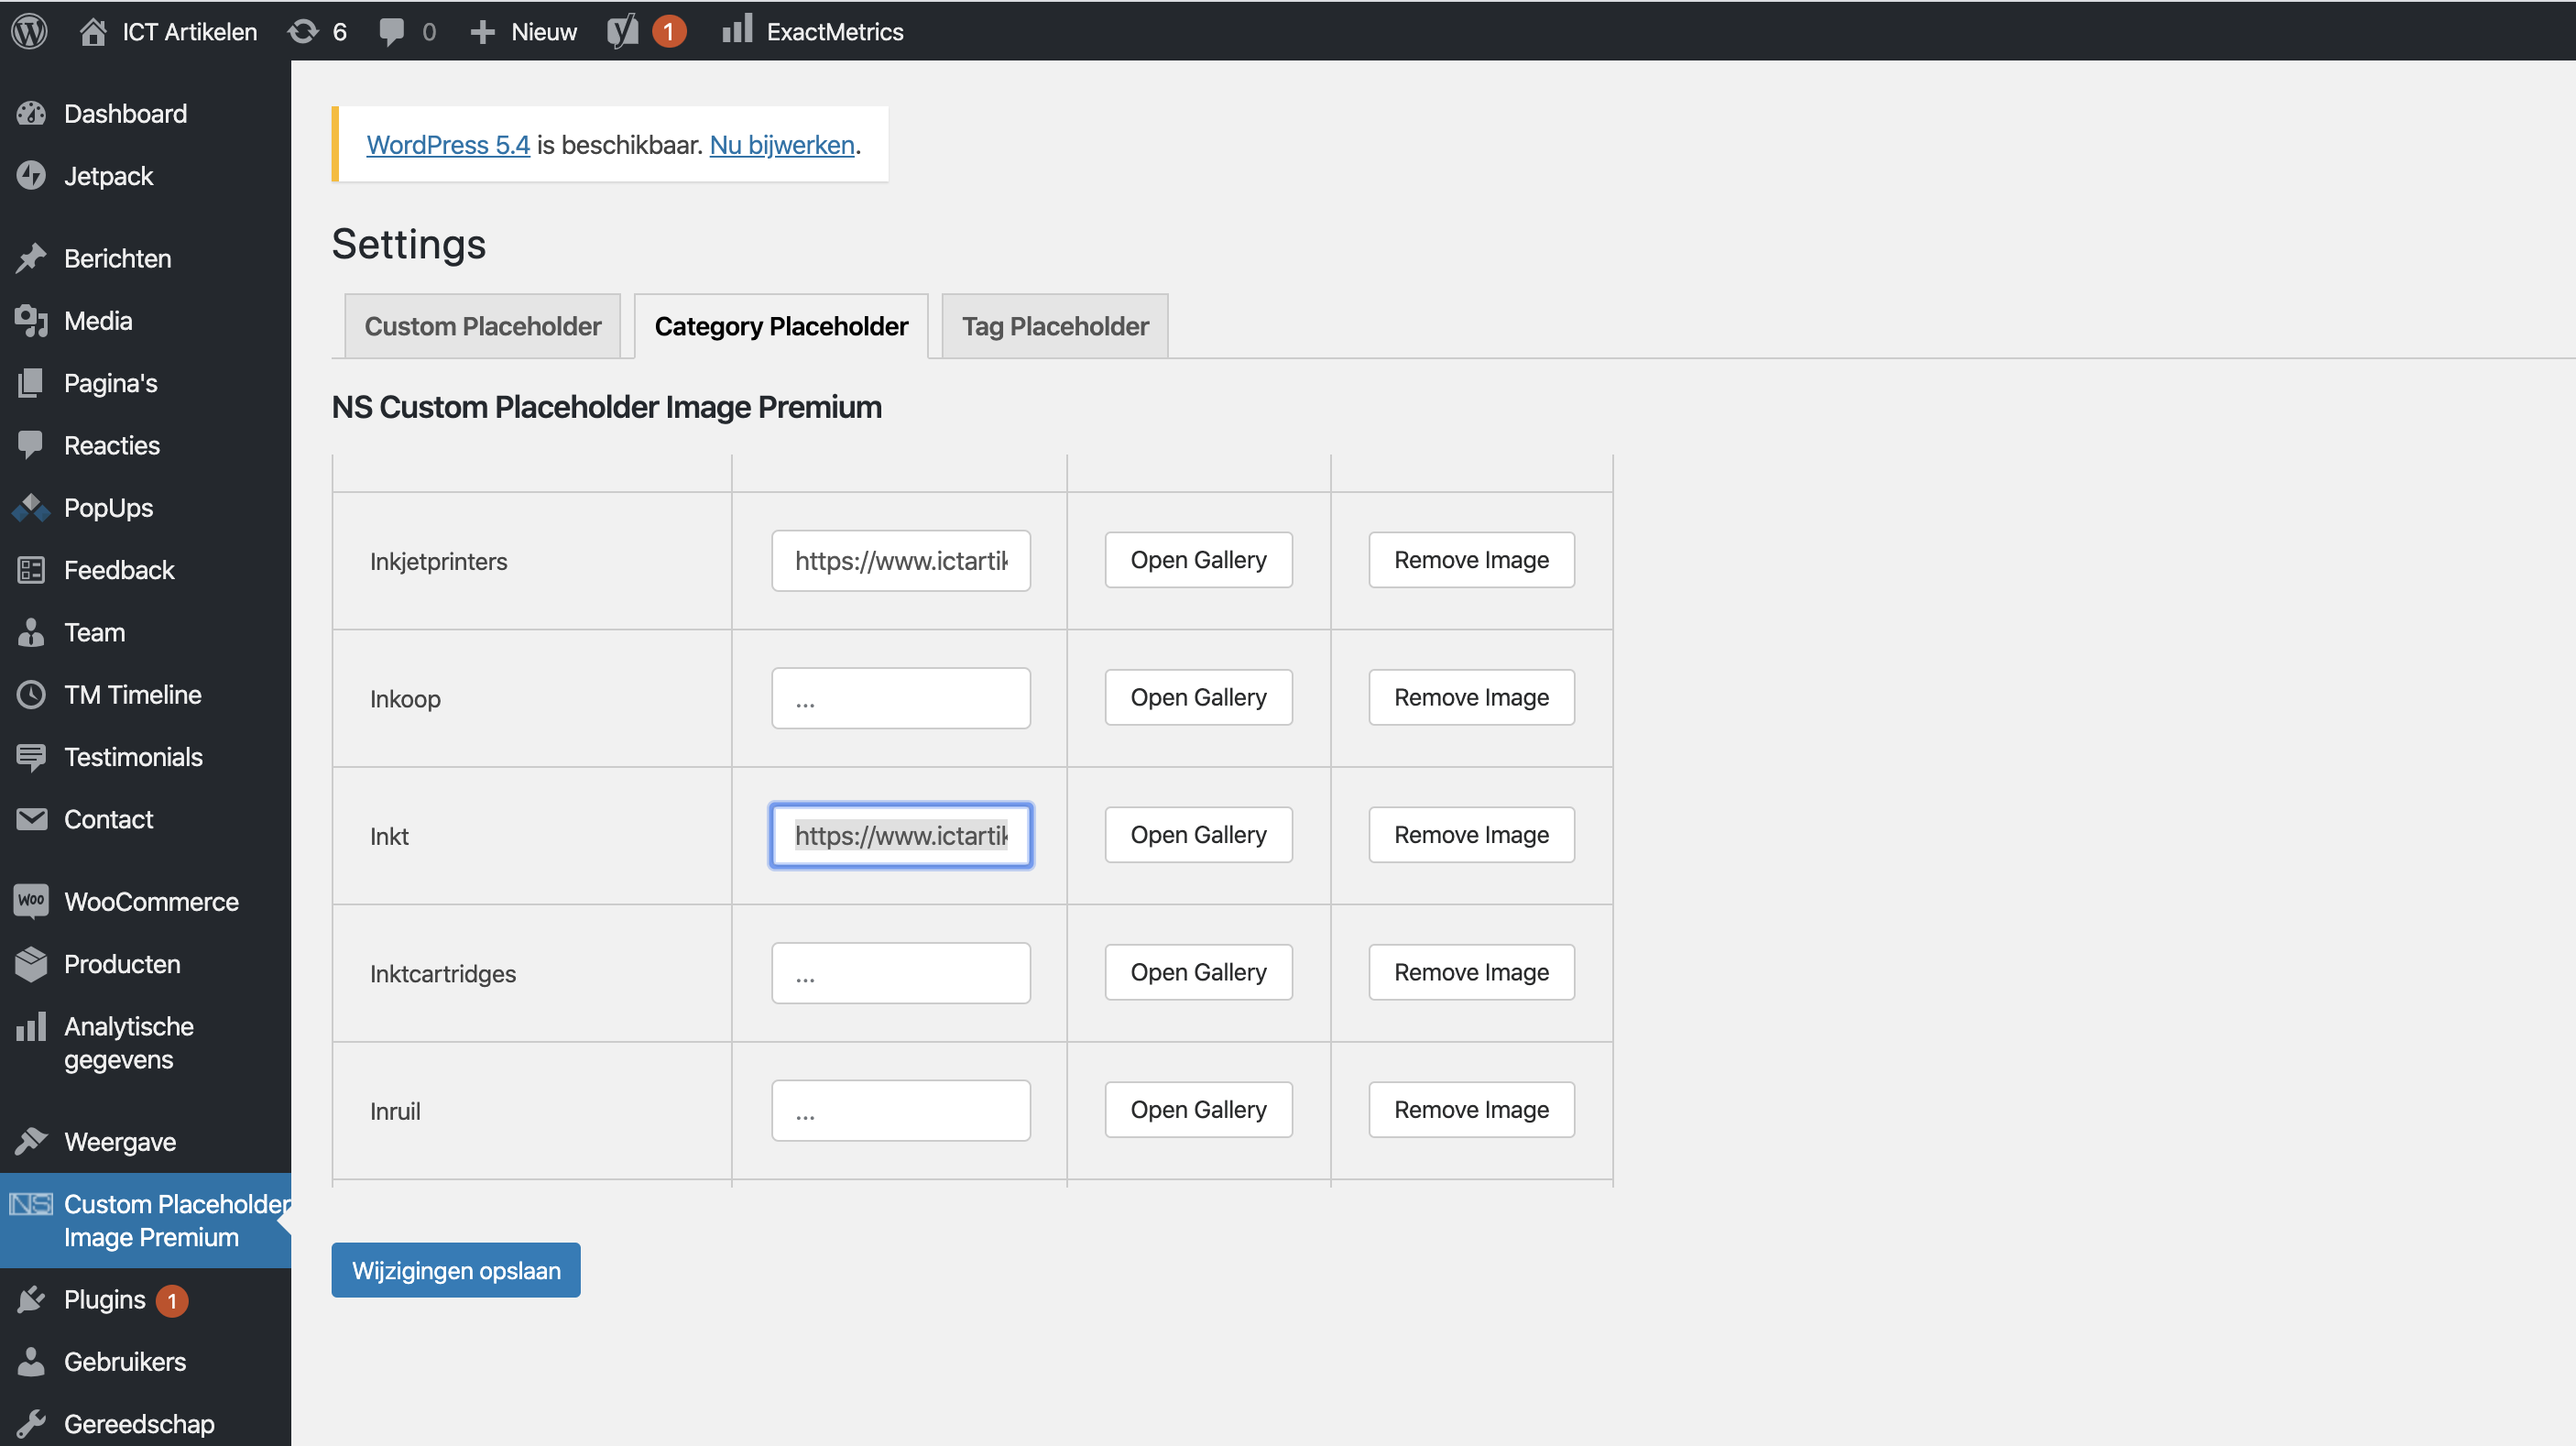Click the Producten box icon
The height and width of the screenshot is (1446, 2576).
(x=31, y=964)
